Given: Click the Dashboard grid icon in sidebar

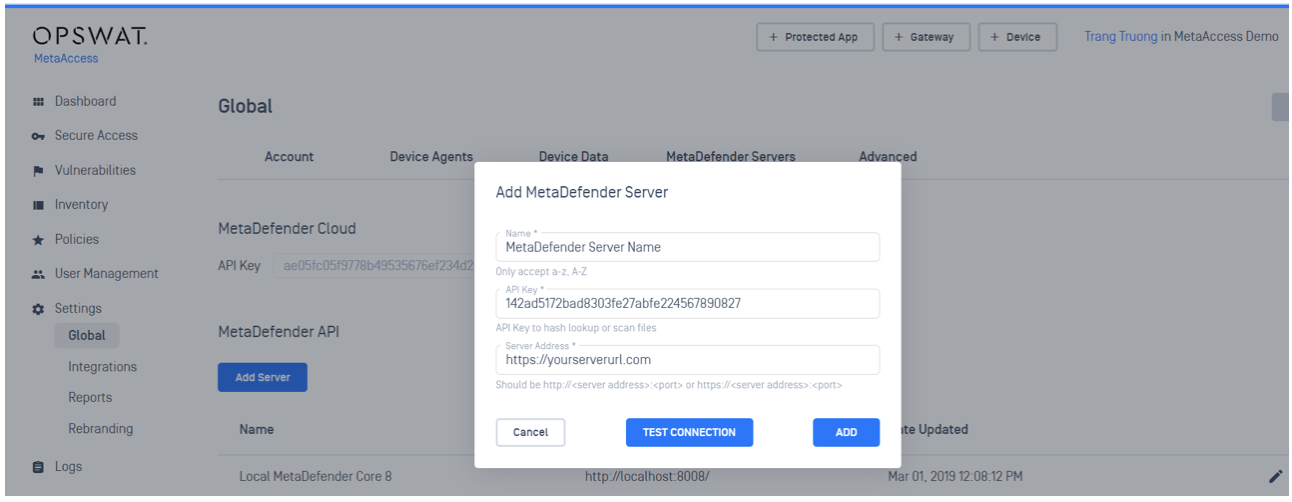Looking at the screenshot, I should click(x=38, y=101).
